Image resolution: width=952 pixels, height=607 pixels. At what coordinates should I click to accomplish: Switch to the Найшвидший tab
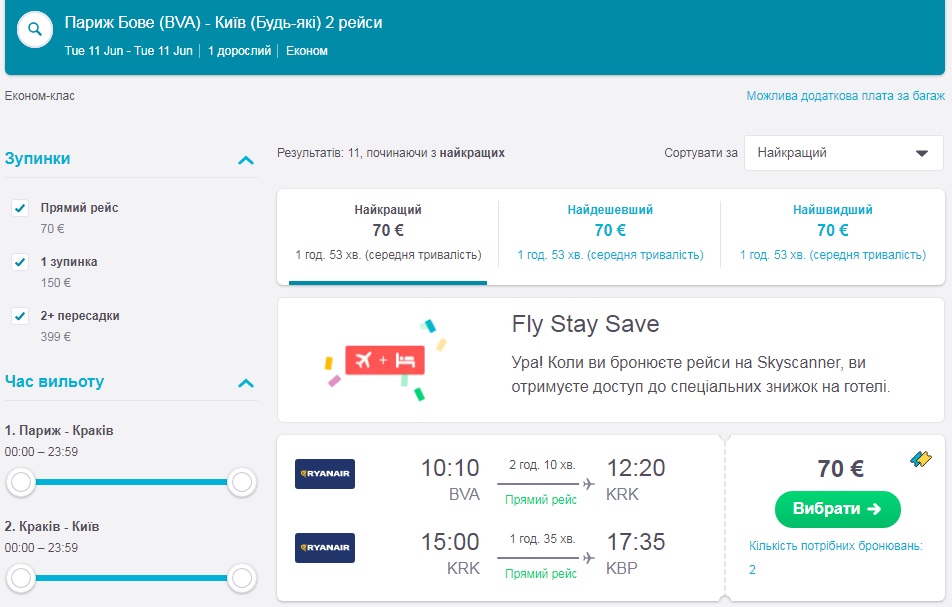pos(832,232)
